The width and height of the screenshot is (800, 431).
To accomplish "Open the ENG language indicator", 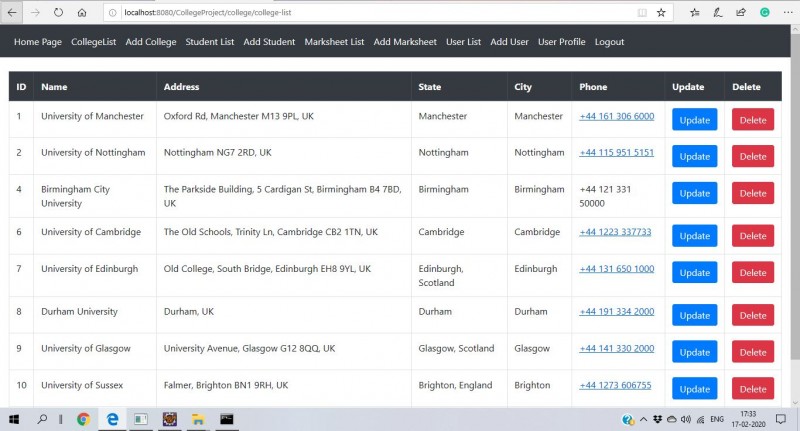I will tap(717, 419).
